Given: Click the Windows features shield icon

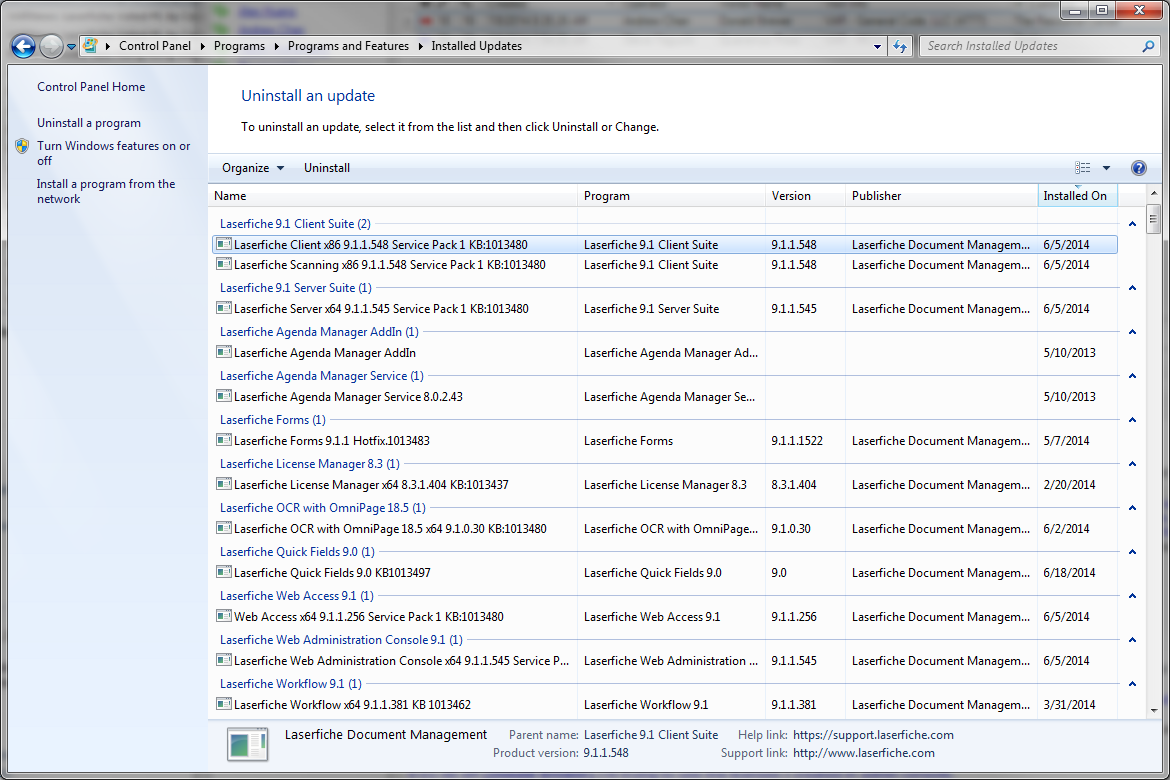Looking at the screenshot, I should (x=22, y=146).
